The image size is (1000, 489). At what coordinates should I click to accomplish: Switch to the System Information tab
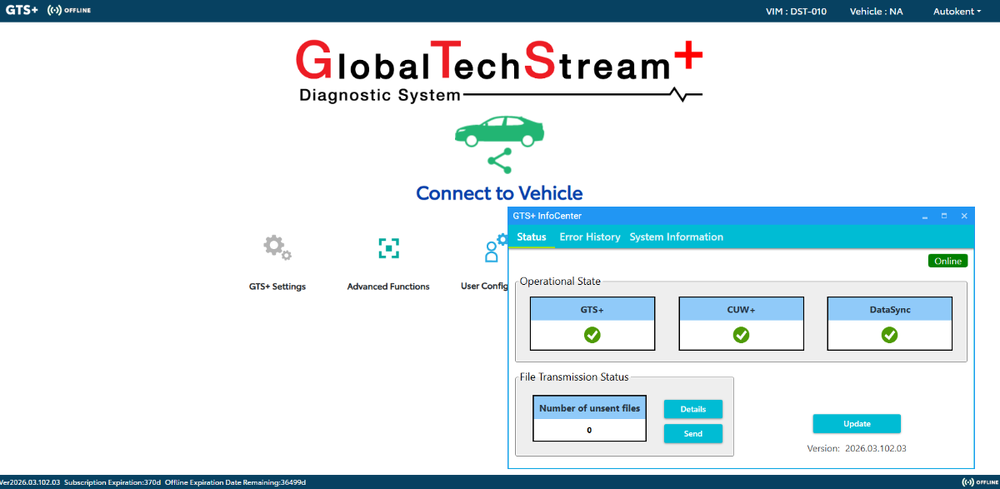676,237
